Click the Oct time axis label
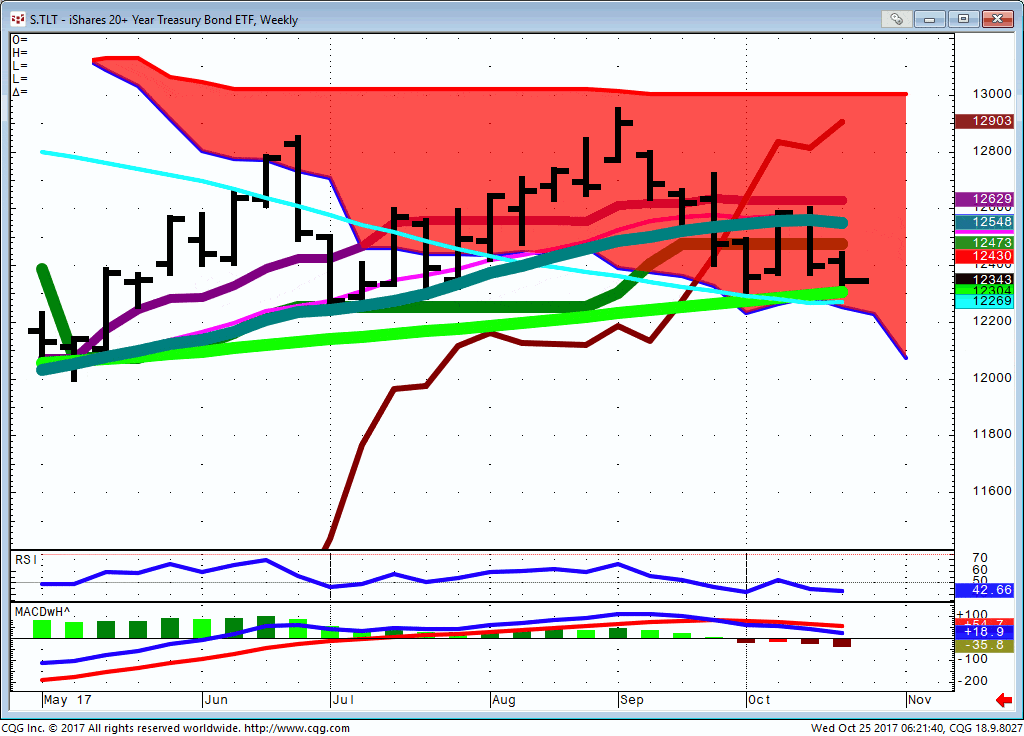Viewport: 1024px width, 736px height. pyautogui.click(x=759, y=700)
